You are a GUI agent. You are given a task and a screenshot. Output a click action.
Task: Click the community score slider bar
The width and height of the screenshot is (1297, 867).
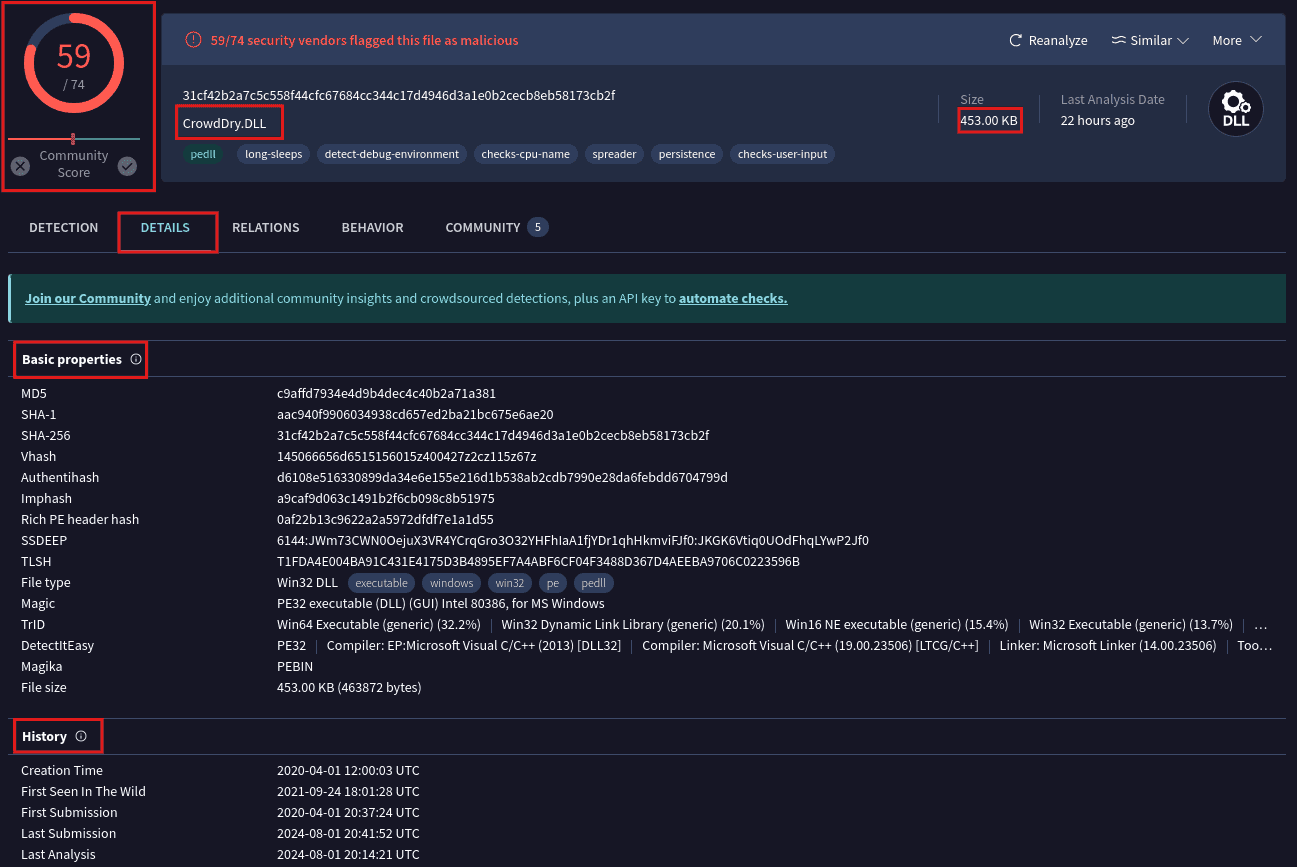(74, 139)
